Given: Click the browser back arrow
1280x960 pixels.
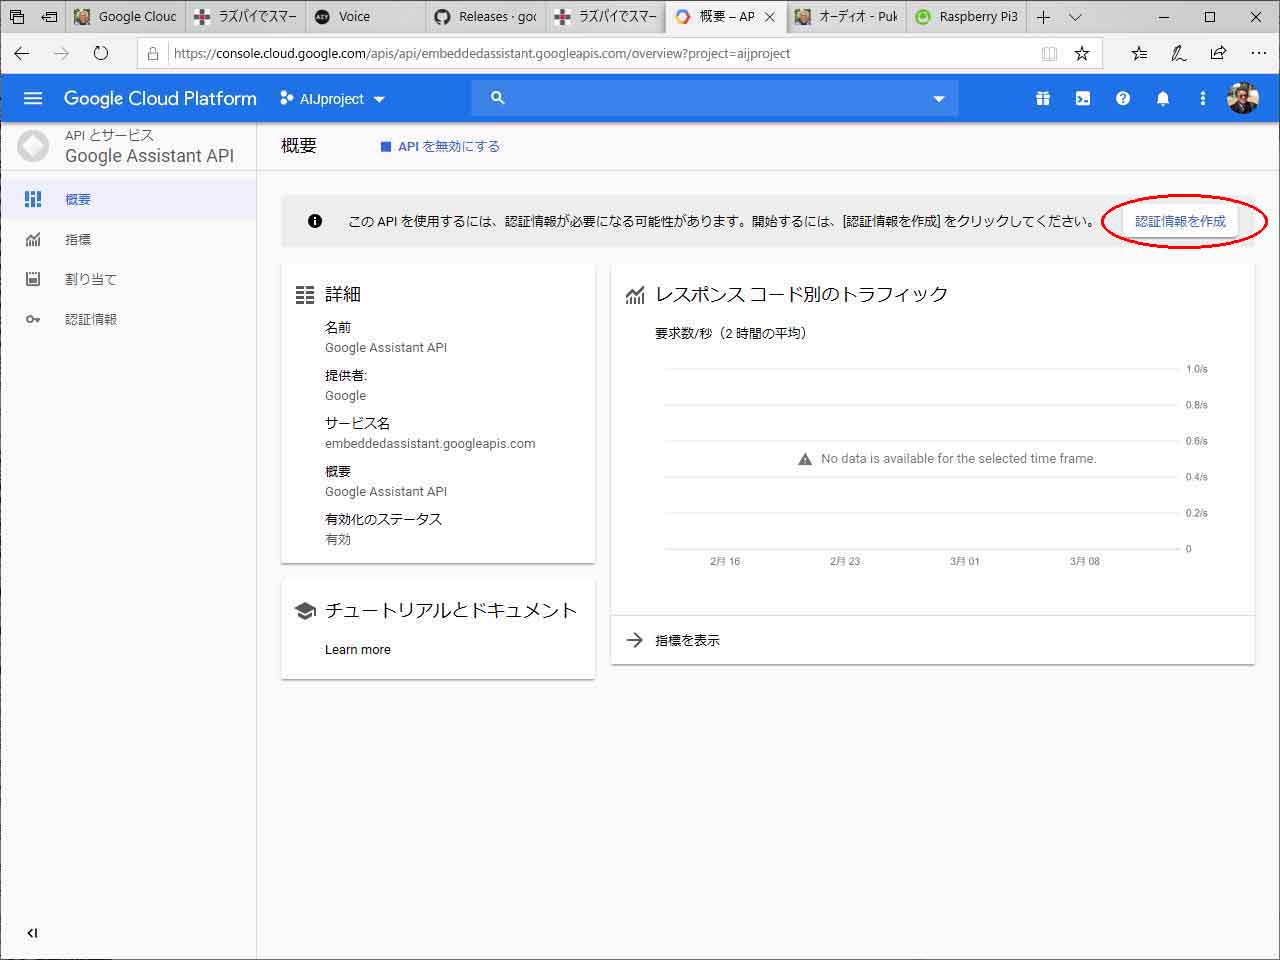Looking at the screenshot, I should [22, 53].
